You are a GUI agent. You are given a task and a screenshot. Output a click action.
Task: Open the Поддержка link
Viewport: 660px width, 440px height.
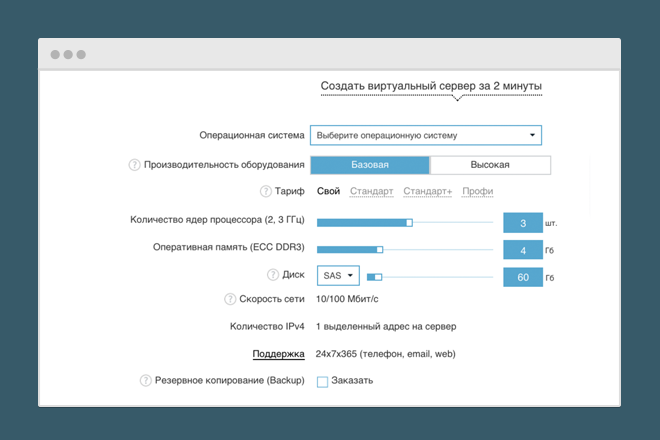point(278,353)
